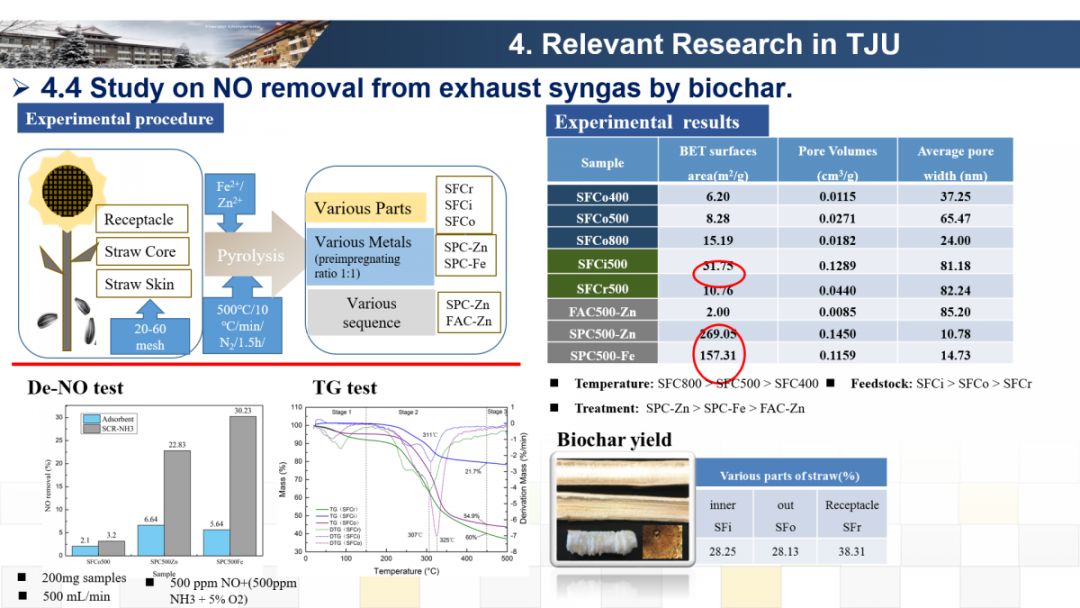Click the pore volume '0.1289'
Screen dimensions: 1080x608
838,265
